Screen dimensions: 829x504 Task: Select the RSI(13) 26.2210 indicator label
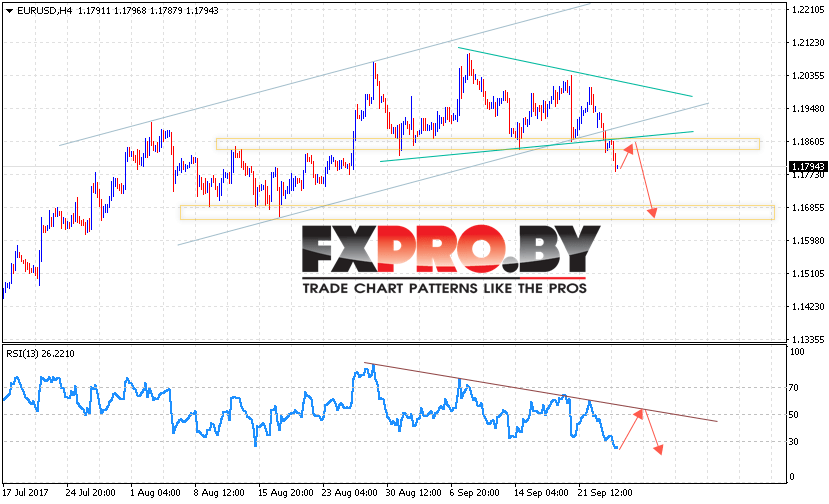[40, 354]
